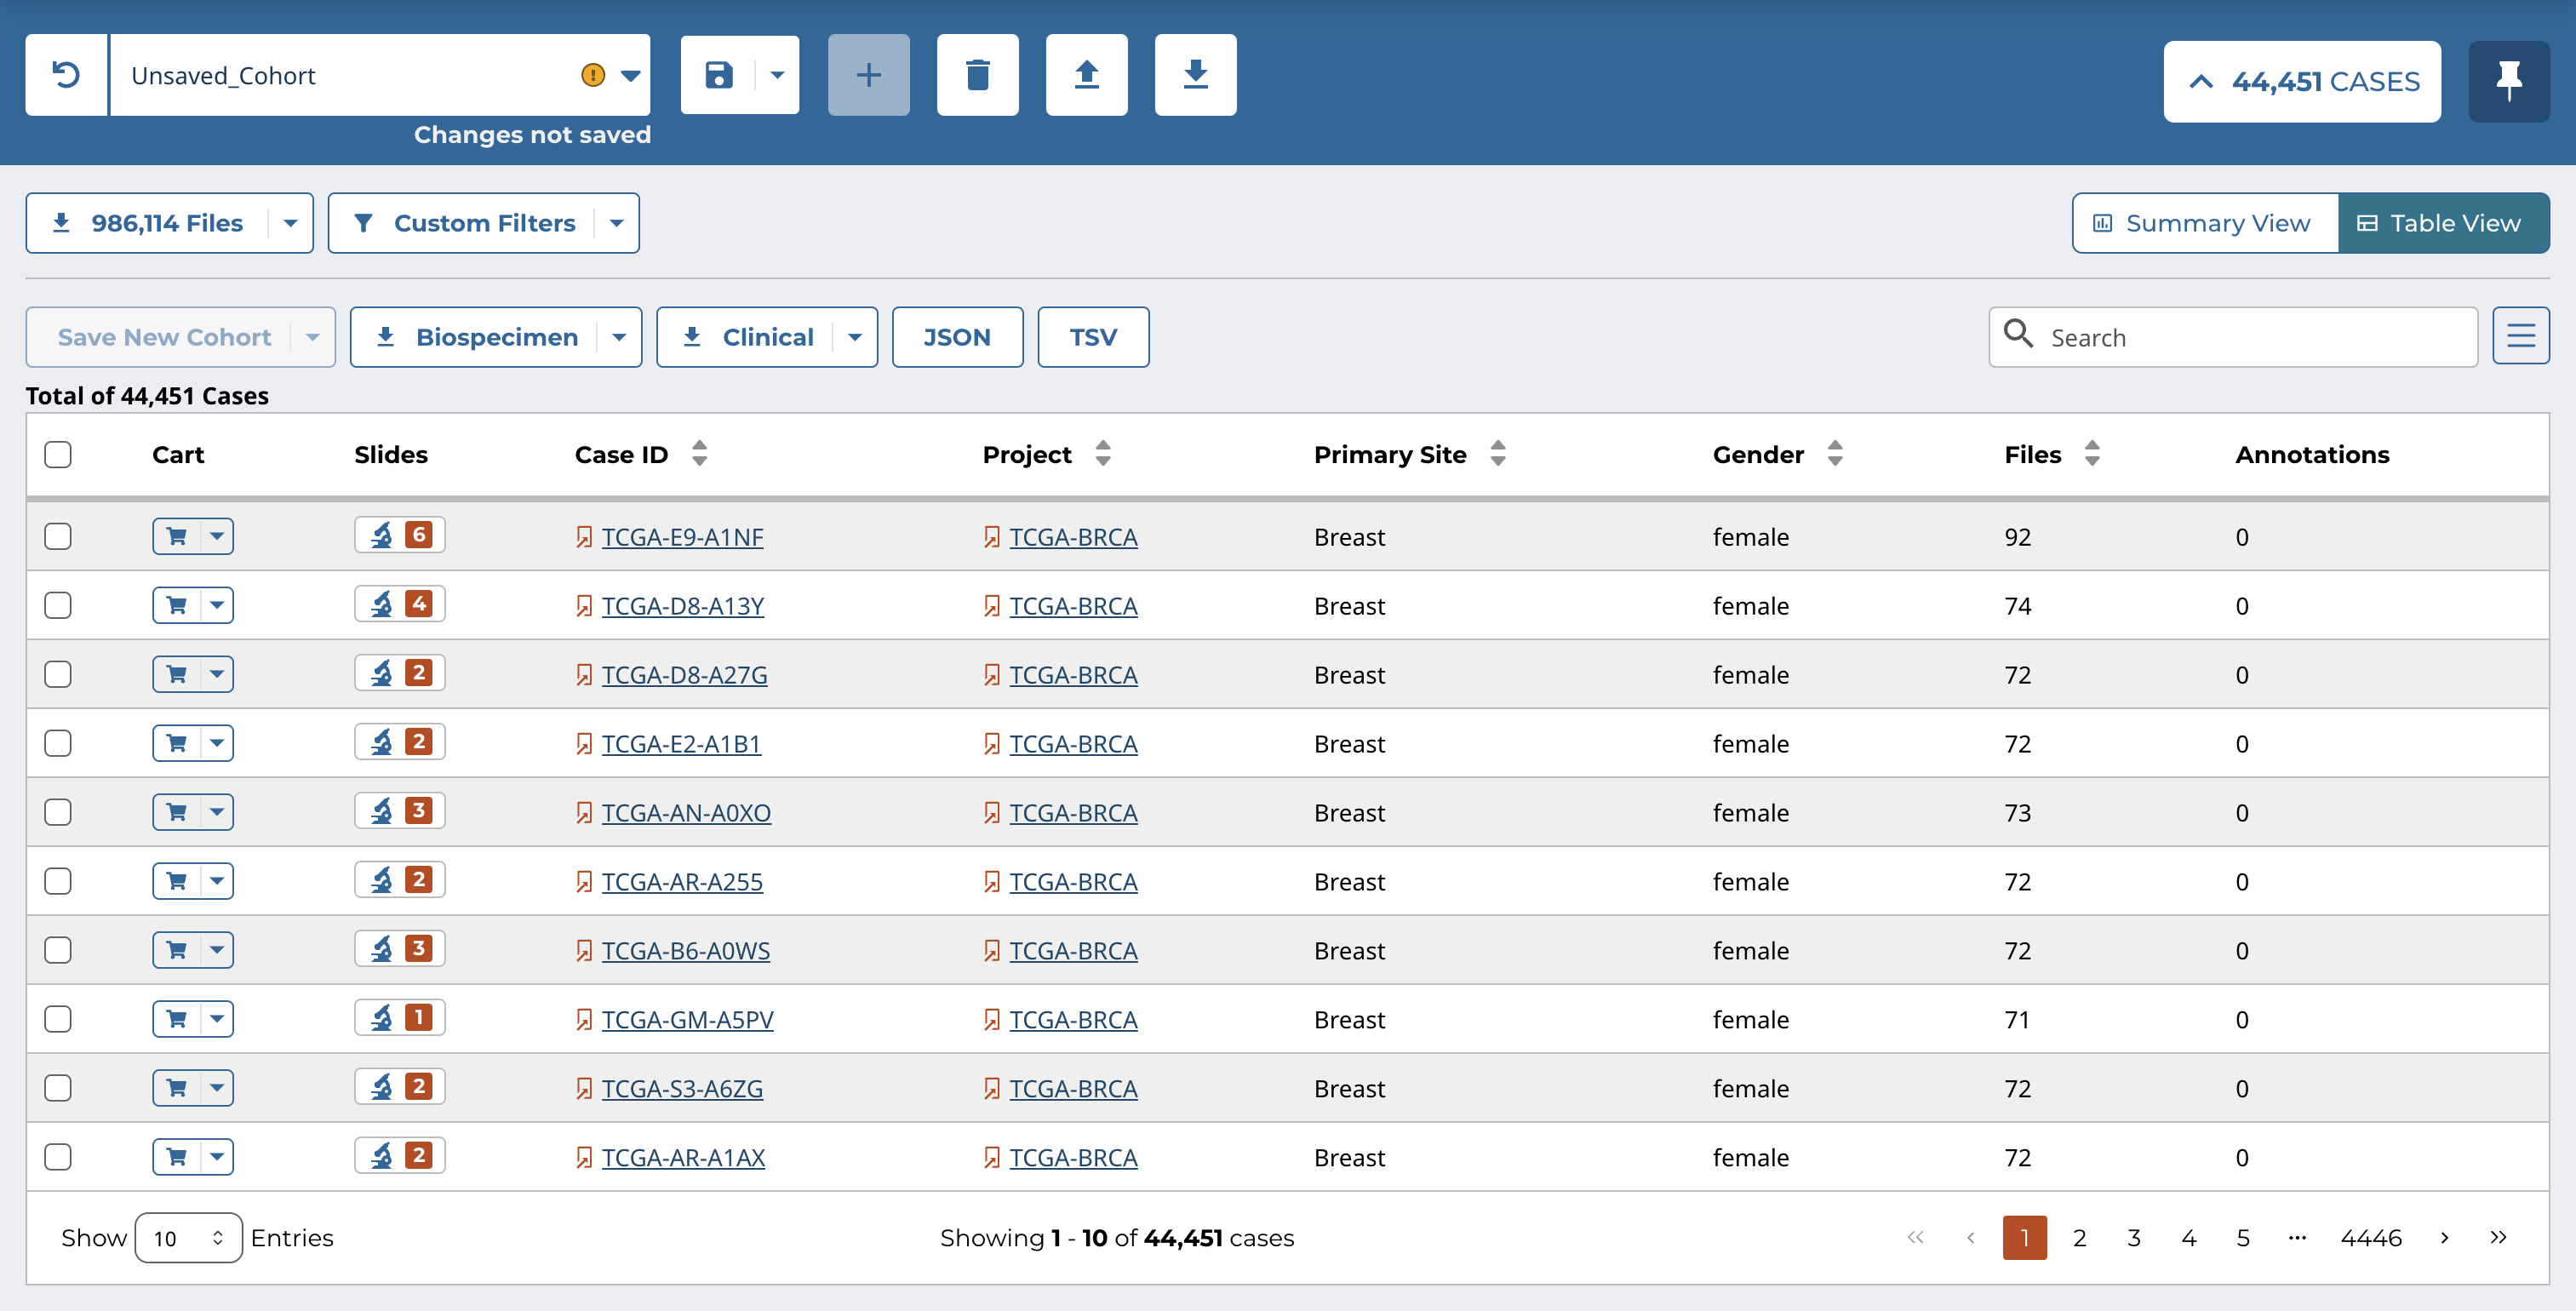This screenshot has height=1311, width=2576.
Task: Click the download cohort icon
Action: tap(1195, 75)
